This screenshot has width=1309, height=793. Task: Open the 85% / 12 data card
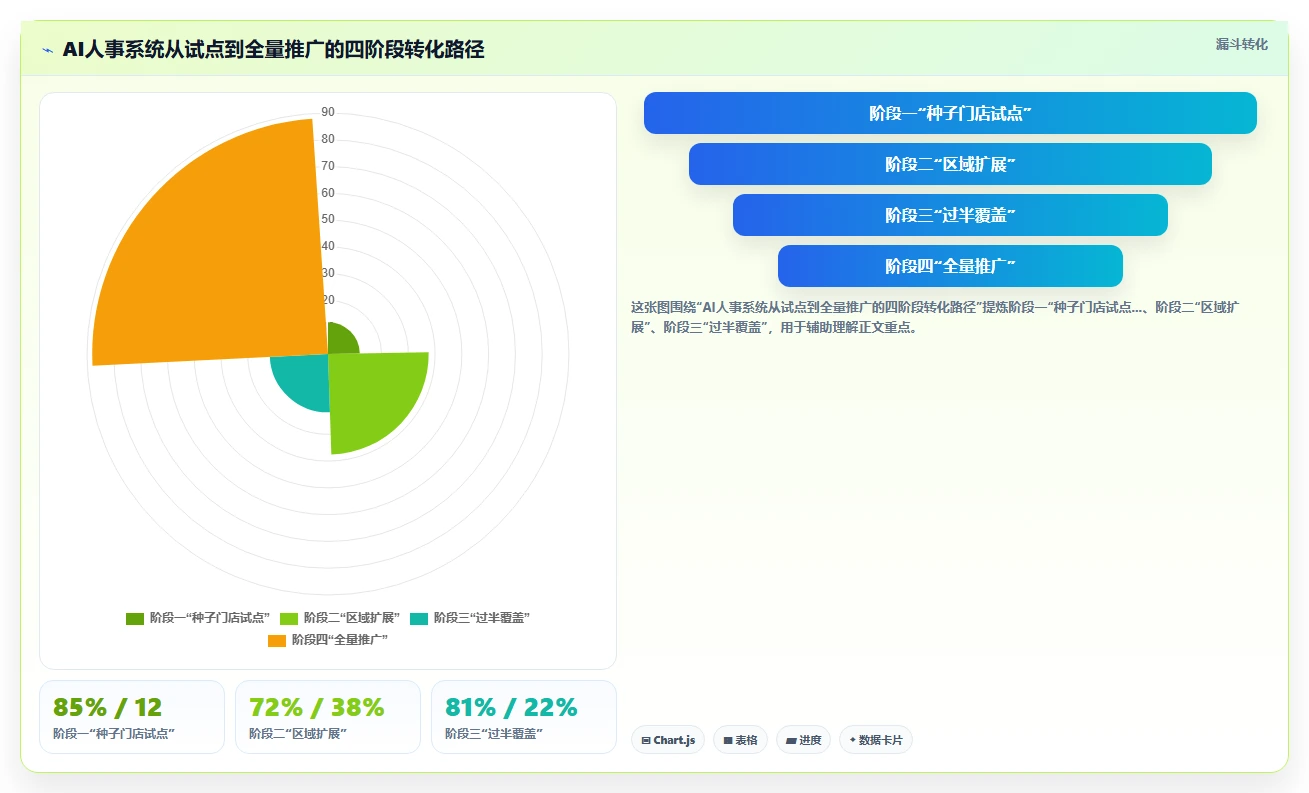[x=132, y=717]
